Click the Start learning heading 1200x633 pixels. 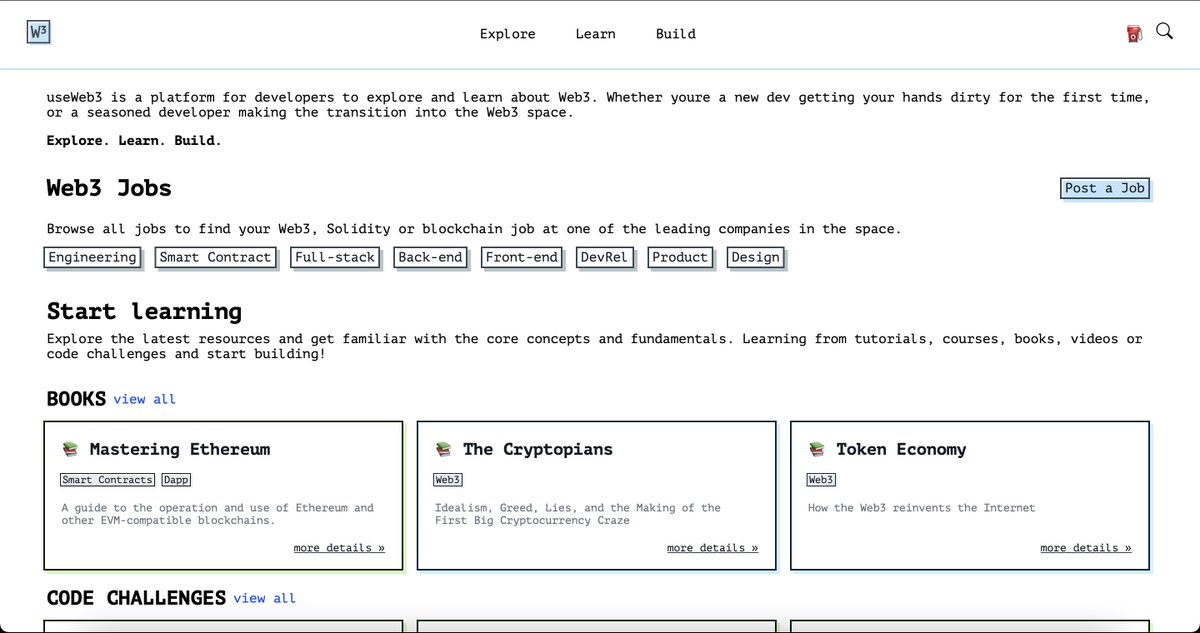(144, 311)
